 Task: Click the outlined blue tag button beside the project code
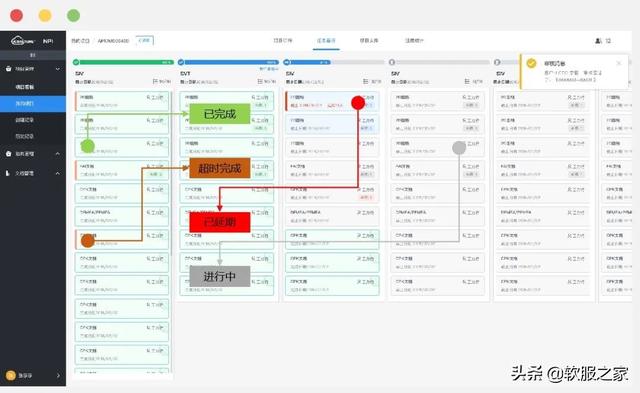point(145,40)
